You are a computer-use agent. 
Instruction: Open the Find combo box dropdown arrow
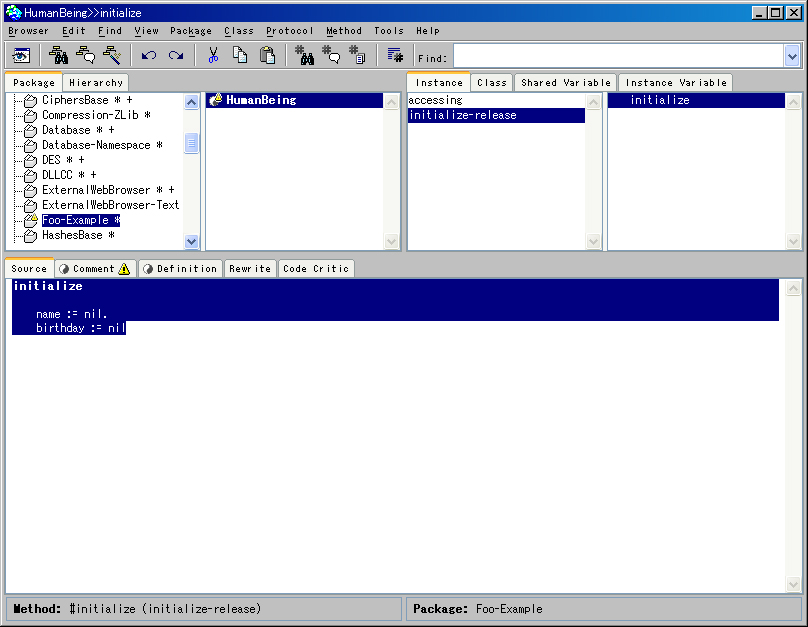coord(792,57)
